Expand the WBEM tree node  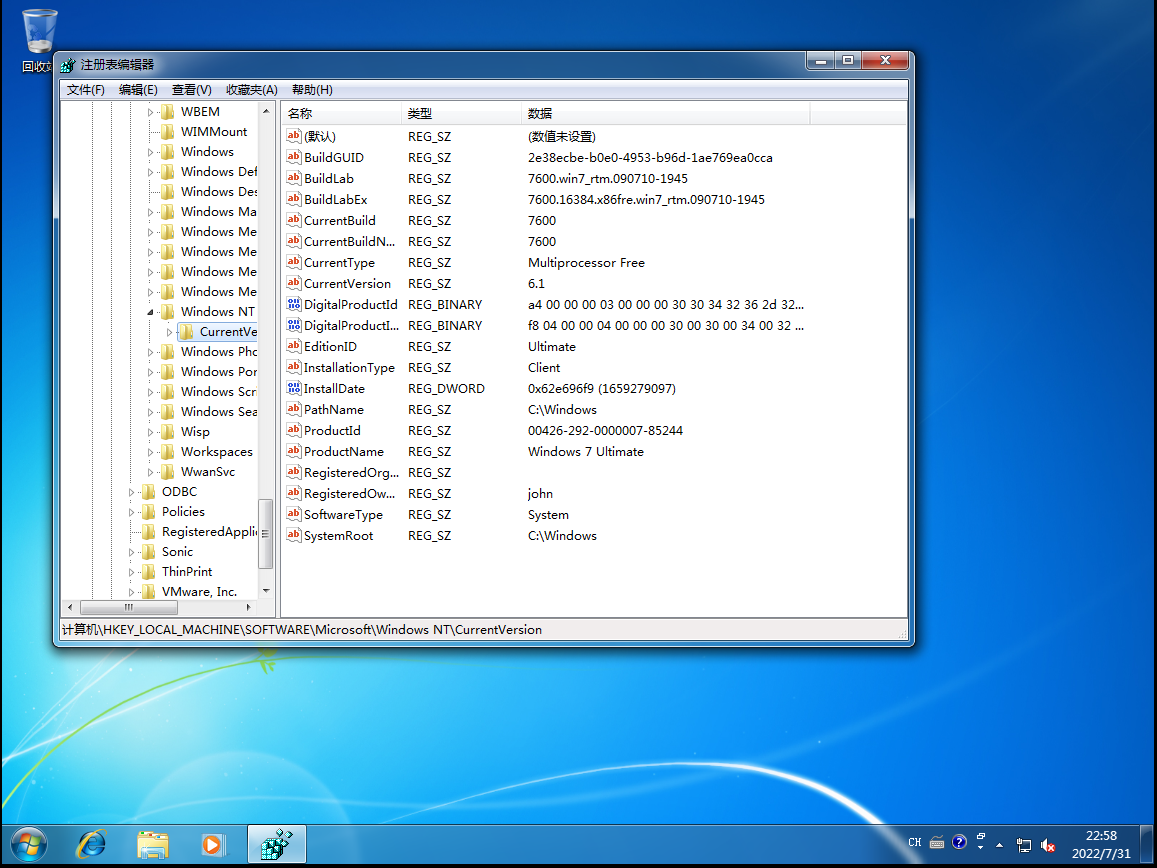click(x=151, y=112)
